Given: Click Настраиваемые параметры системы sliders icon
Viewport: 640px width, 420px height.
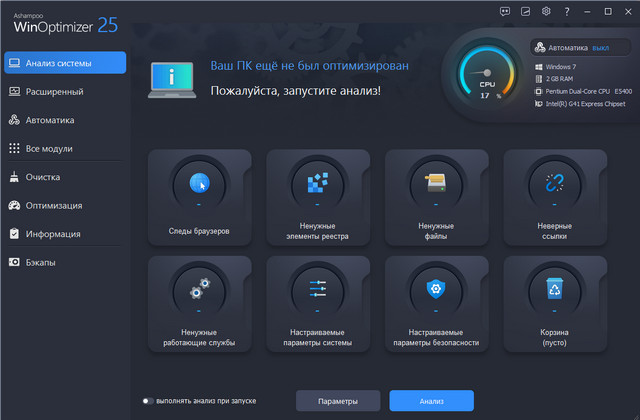Looking at the screenshot, I should (318, 289).
